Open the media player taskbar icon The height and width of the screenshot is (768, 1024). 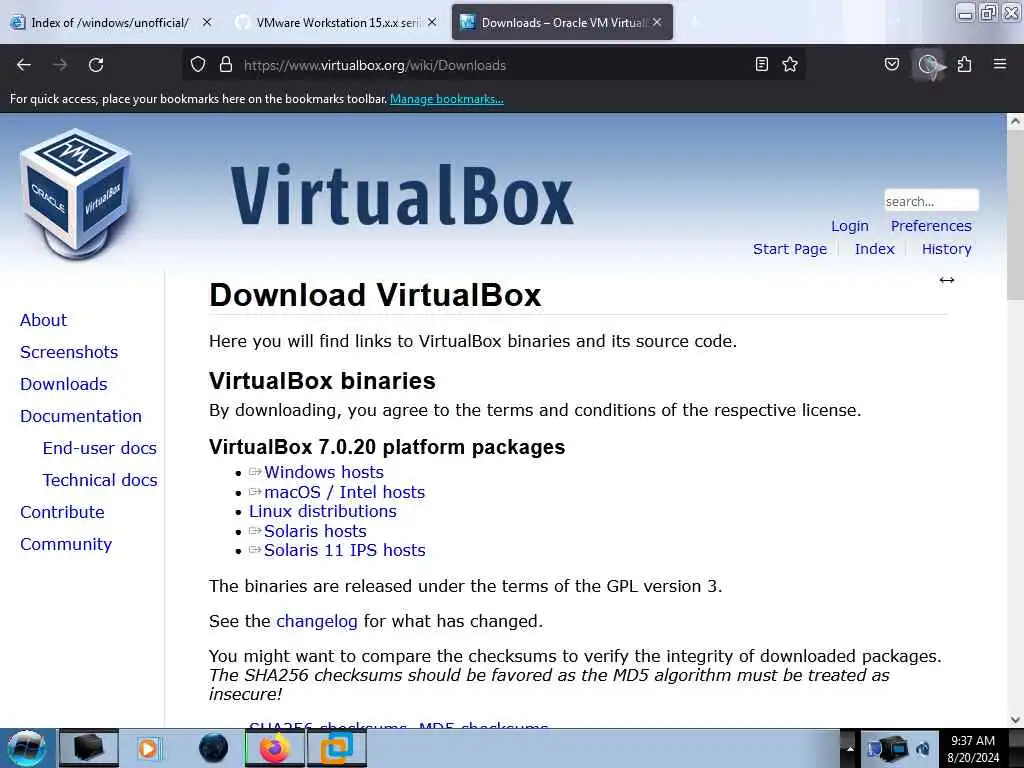[x=148, y=748]
